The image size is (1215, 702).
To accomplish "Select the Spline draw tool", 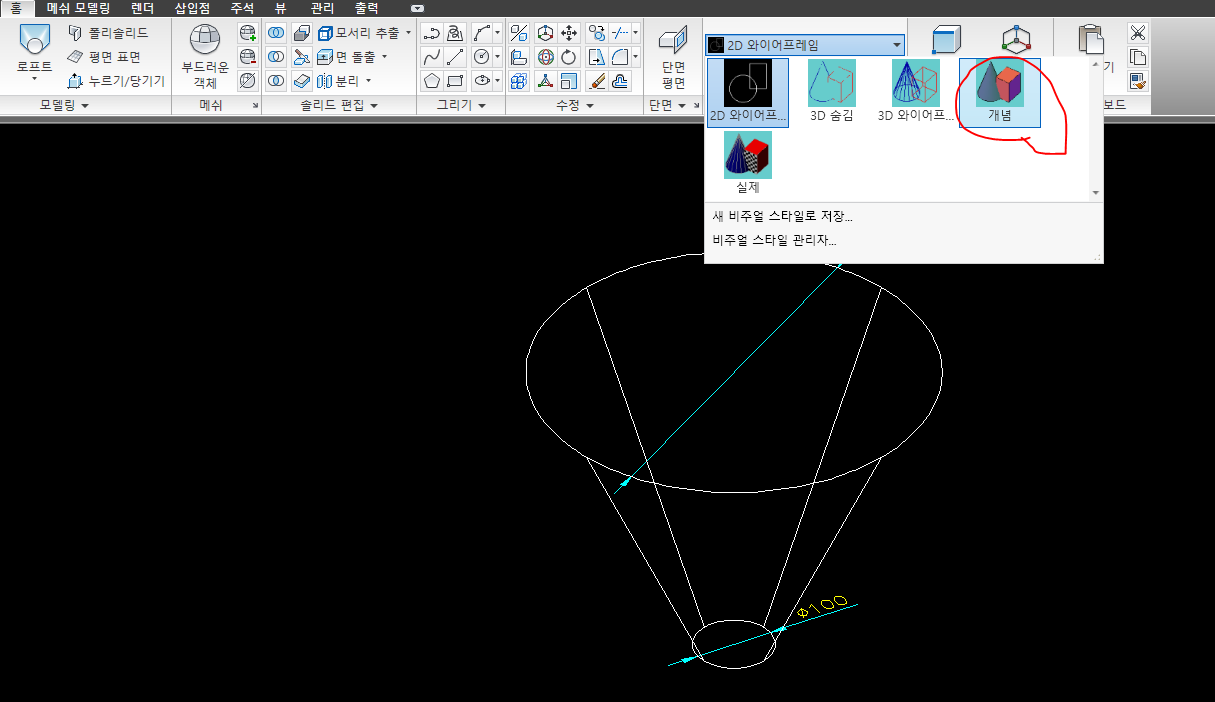I will (x=432, y=57).
